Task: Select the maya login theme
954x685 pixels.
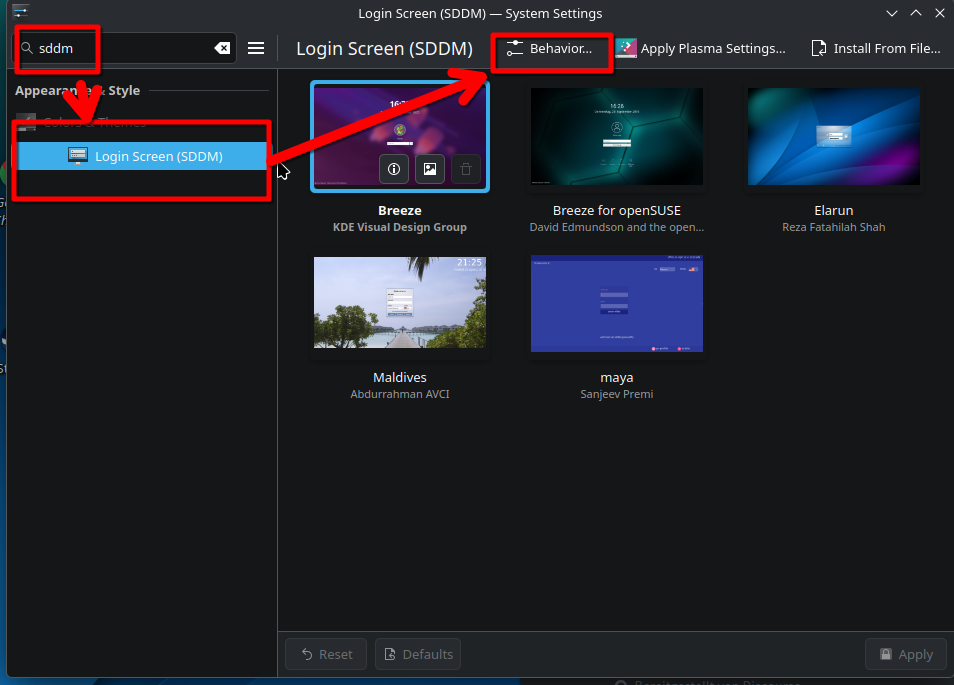Action: [x=616, y=303]
